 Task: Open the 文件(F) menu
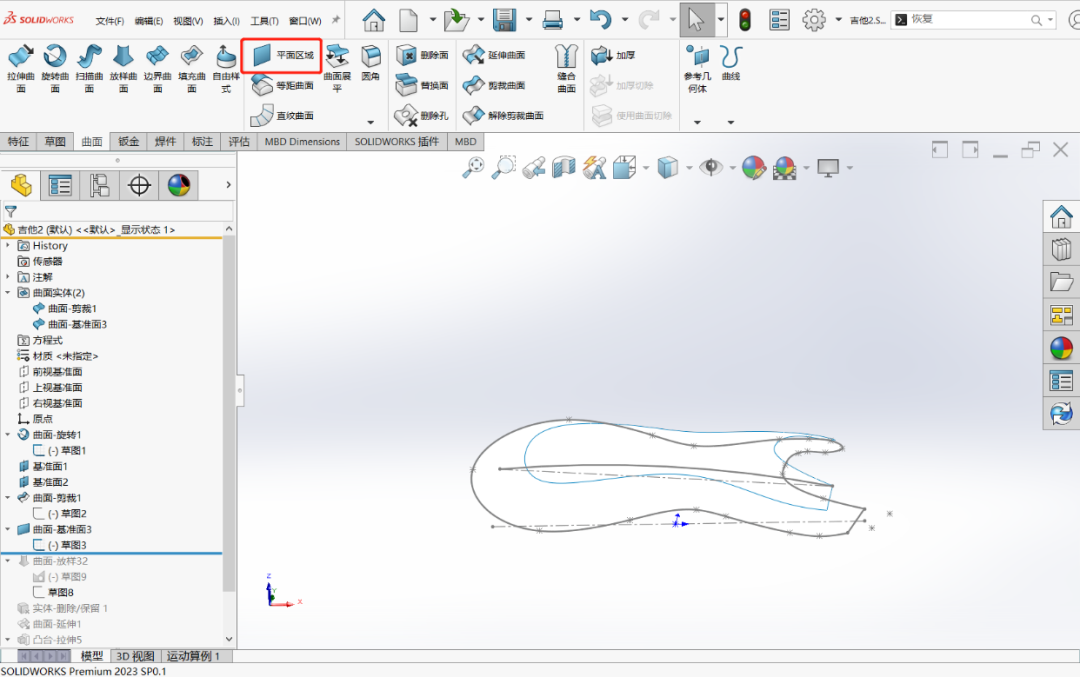[110, 21]
